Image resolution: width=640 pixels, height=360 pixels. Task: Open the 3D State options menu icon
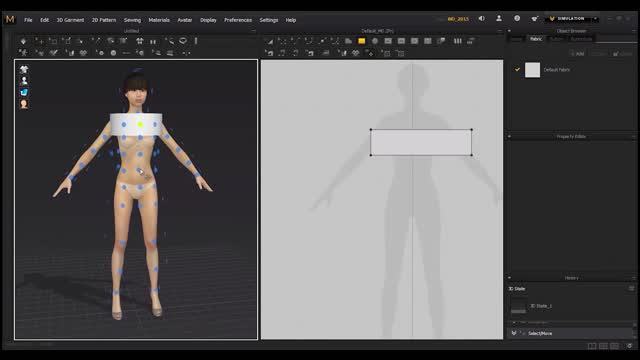(x=631, y=289)
